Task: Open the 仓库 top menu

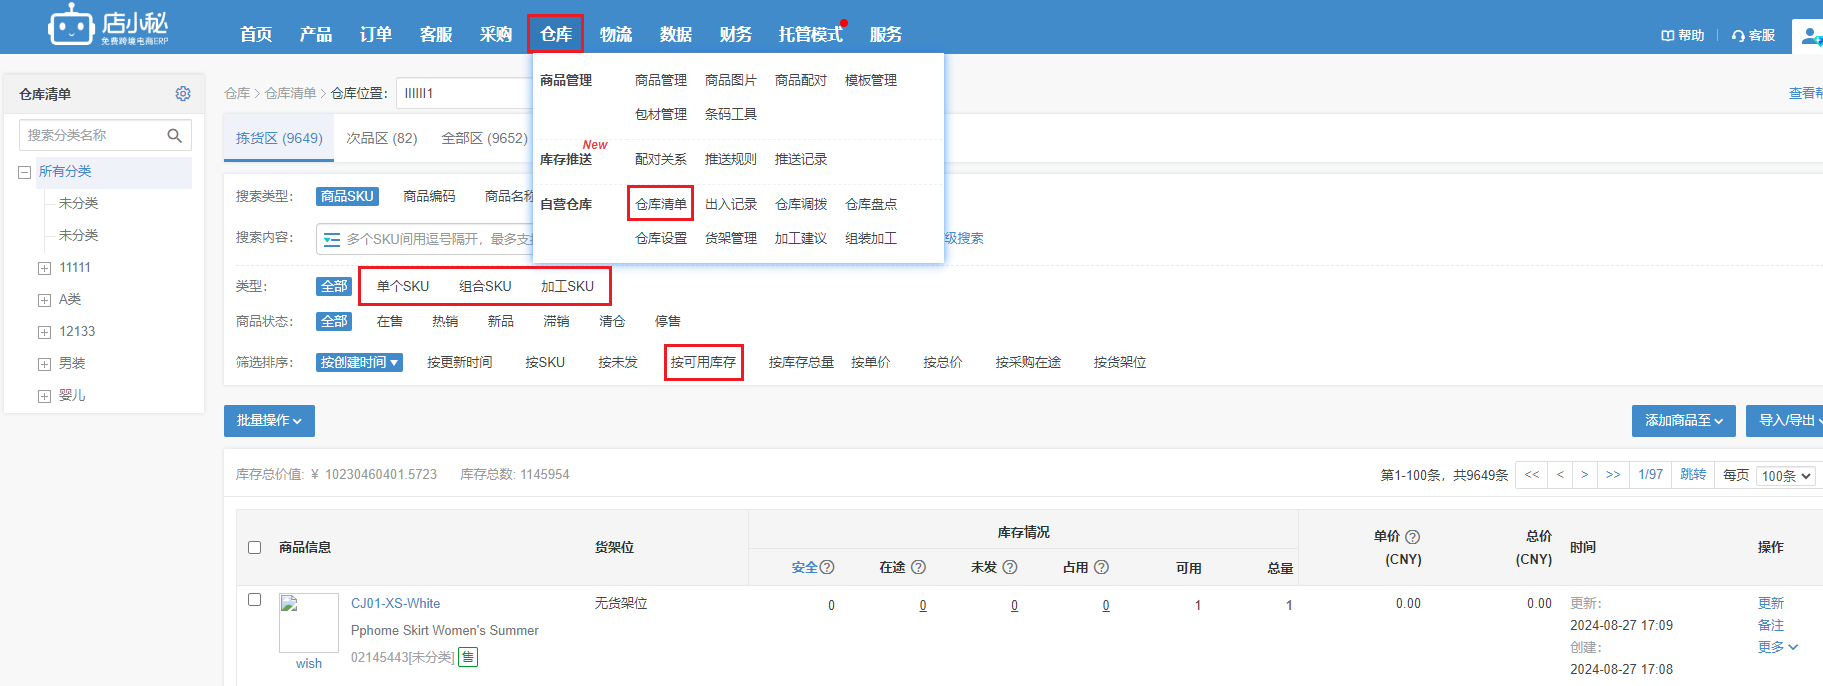Action: pos(555,34)
